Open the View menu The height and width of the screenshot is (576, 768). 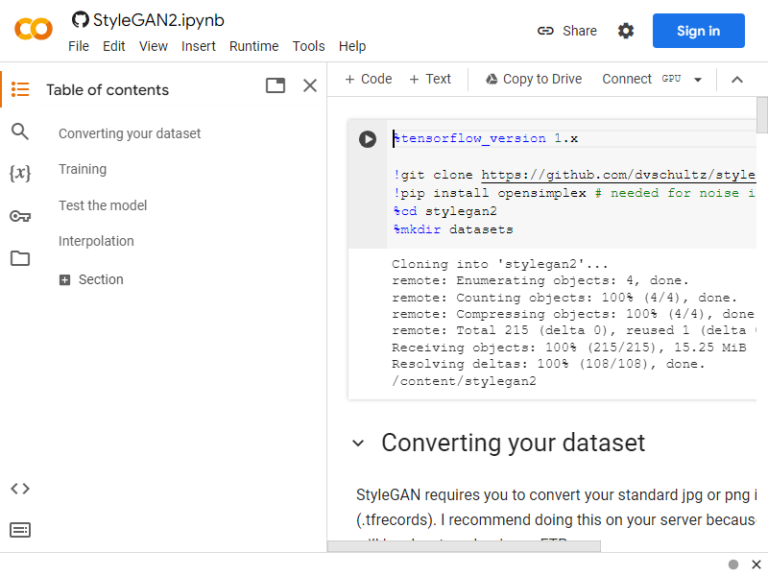coord(153,46)
